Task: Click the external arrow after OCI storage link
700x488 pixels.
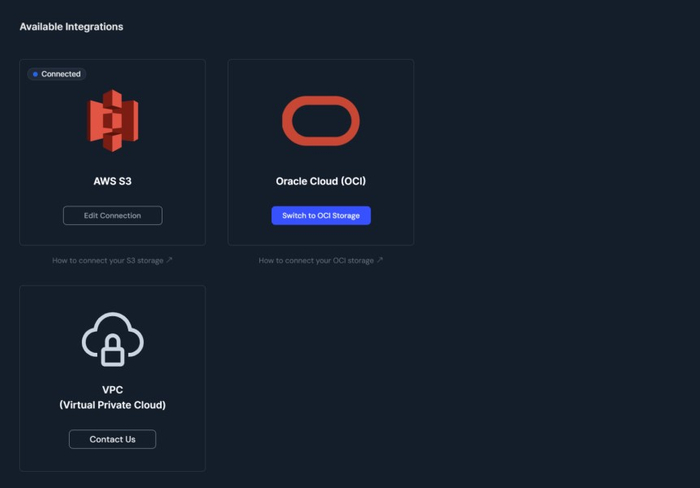Action: coord(379,260)
